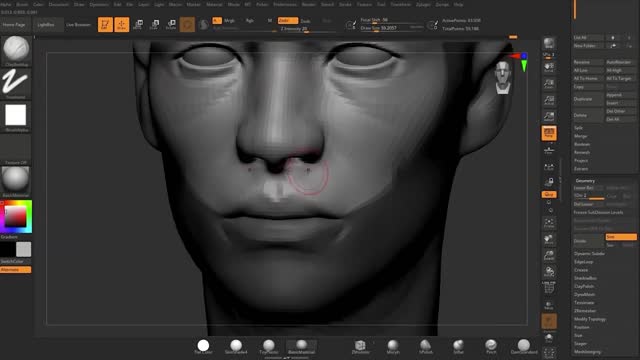Pick the hPolish brush from bottom shelf

425,347
